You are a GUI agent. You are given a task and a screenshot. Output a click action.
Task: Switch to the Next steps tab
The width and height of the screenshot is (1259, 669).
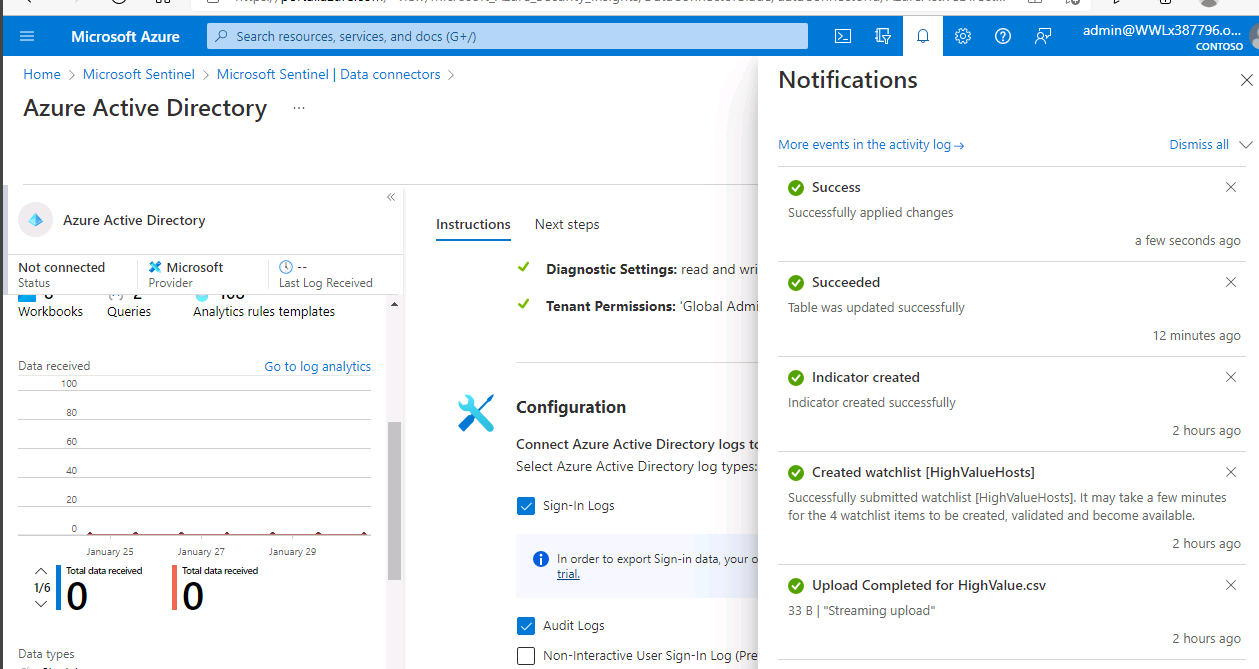point(567,224)
